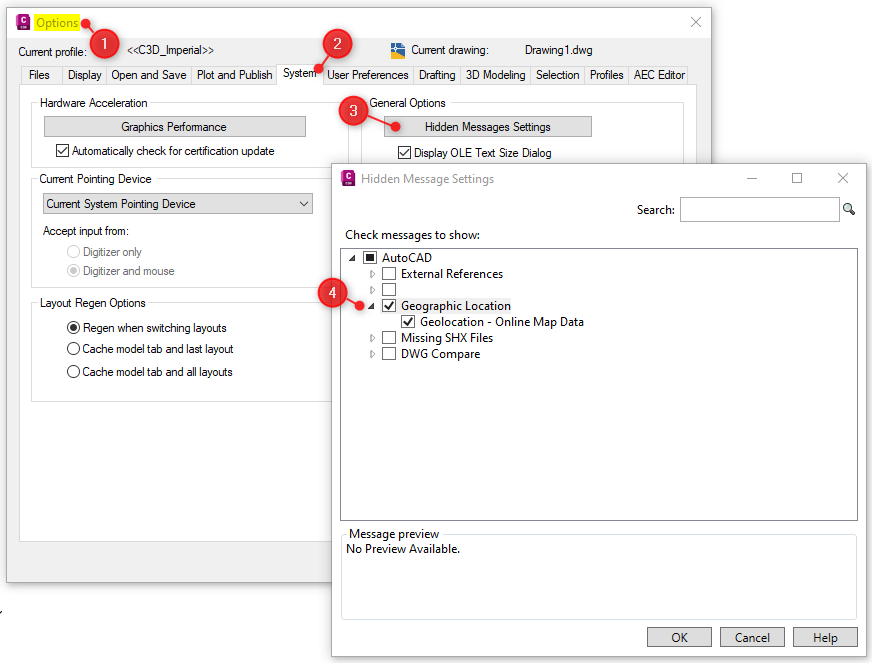
Task: Check the DWG Compare checkbox
Action: pyautogui.click(x=389, y=354)
